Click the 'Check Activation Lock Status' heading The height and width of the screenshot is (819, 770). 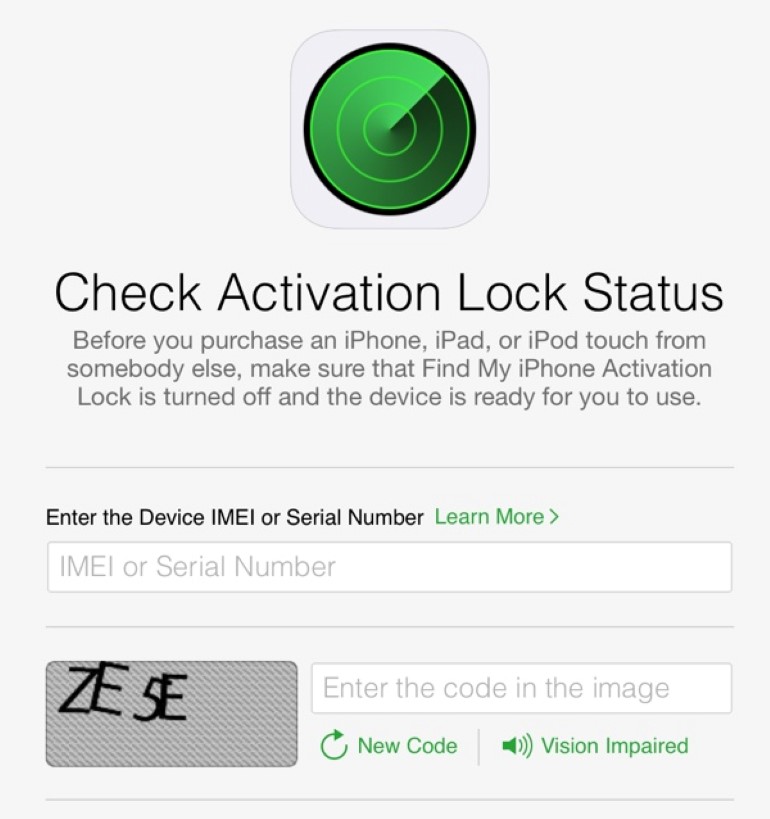(x=389, y=292)
